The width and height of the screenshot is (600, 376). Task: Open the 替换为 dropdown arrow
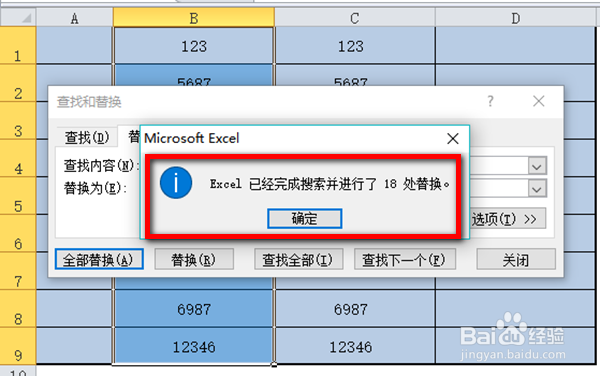tap(537, 189)
